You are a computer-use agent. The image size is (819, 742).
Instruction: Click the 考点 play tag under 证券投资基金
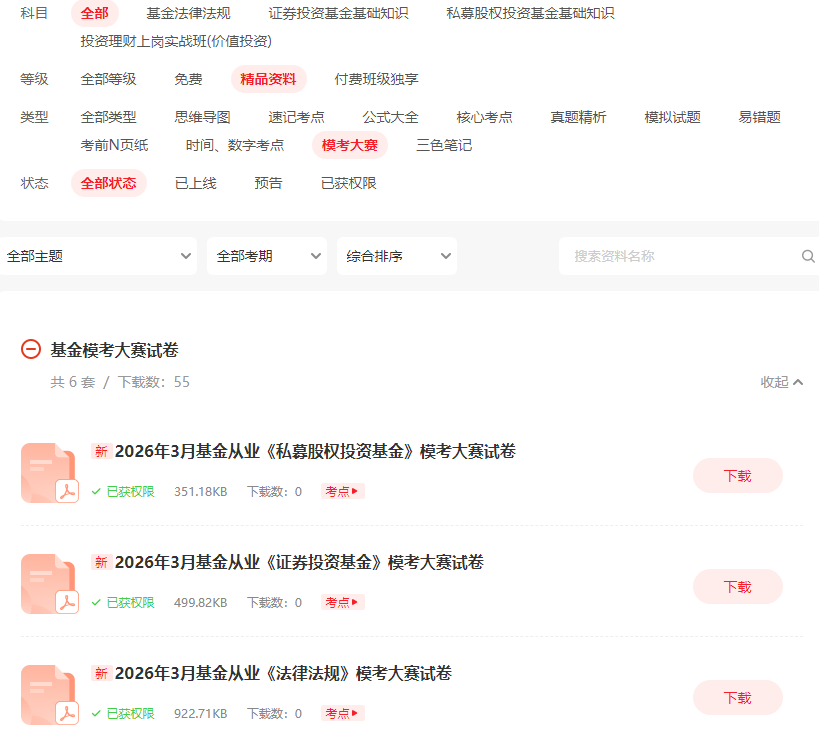click(342, 602)
